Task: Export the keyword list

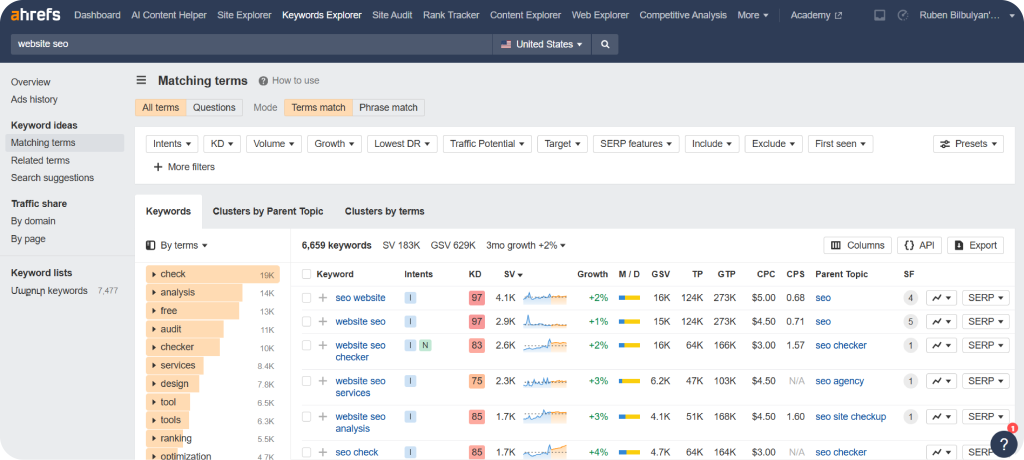Action: (975, 246)
